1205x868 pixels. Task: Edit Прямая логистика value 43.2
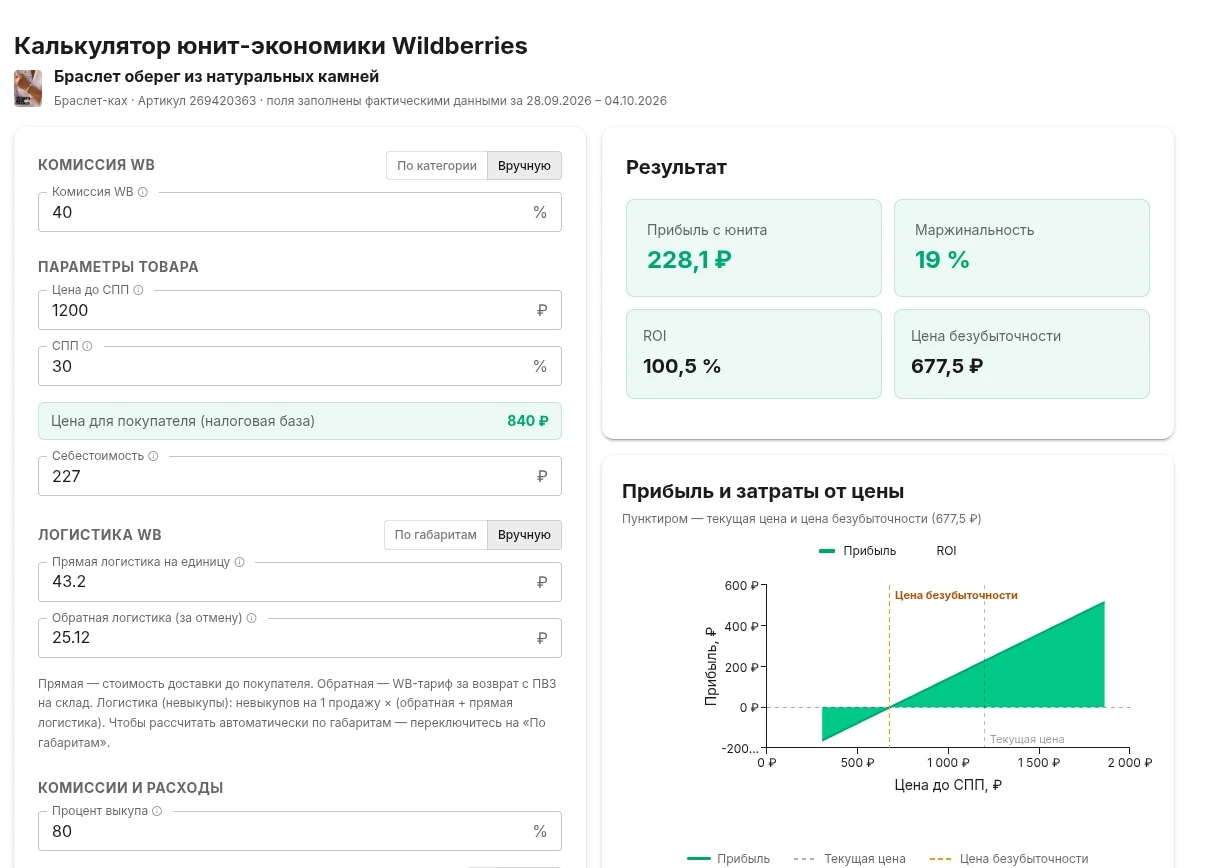(300, 582)
